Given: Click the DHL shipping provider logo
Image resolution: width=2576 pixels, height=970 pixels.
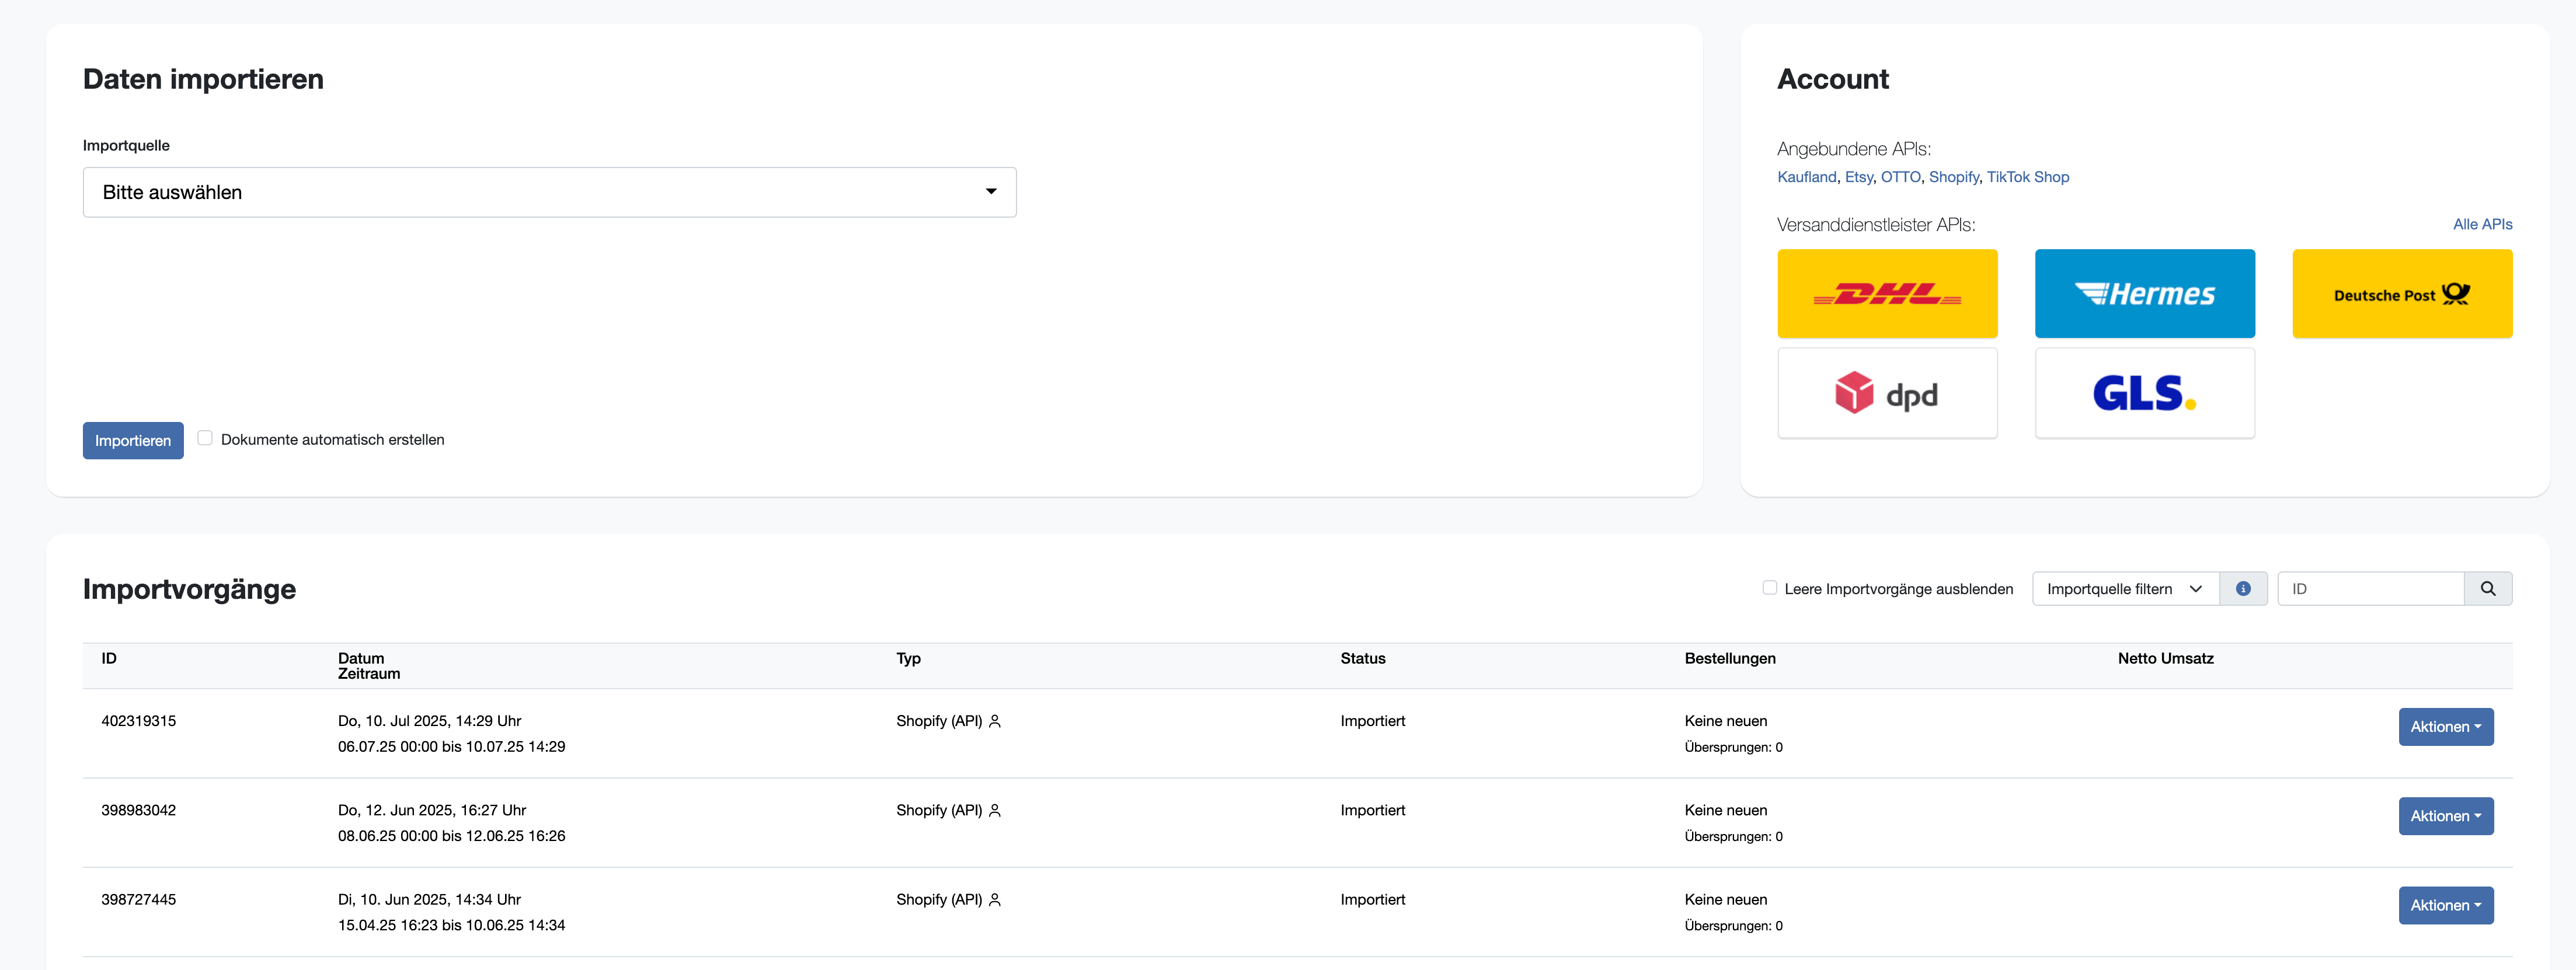Looking at the screenshot, I should [1886, 294].
